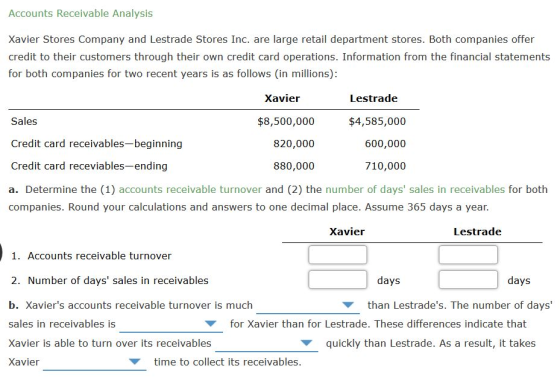Click '2. Number of days' sales in receivables' label
Viewport: 560px width, 392px height.
pyautogui.click(x=110, y=281)
